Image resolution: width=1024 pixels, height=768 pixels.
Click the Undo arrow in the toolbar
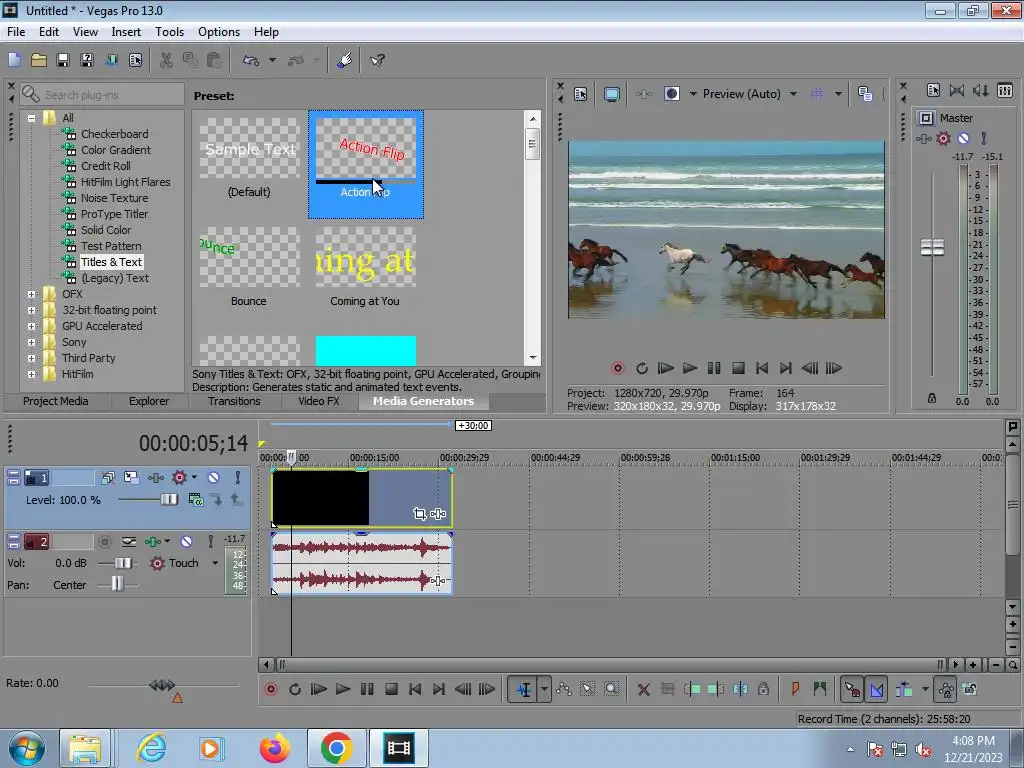pyautogui.click(x=250, y=60)
